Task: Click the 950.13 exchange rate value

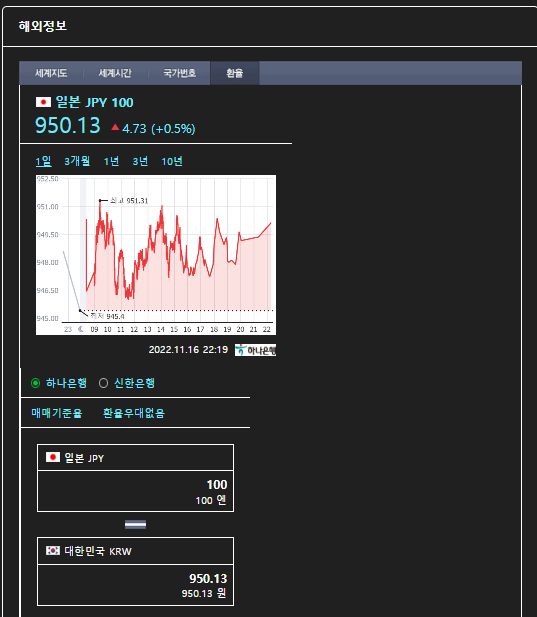Action: pos(68,126)
